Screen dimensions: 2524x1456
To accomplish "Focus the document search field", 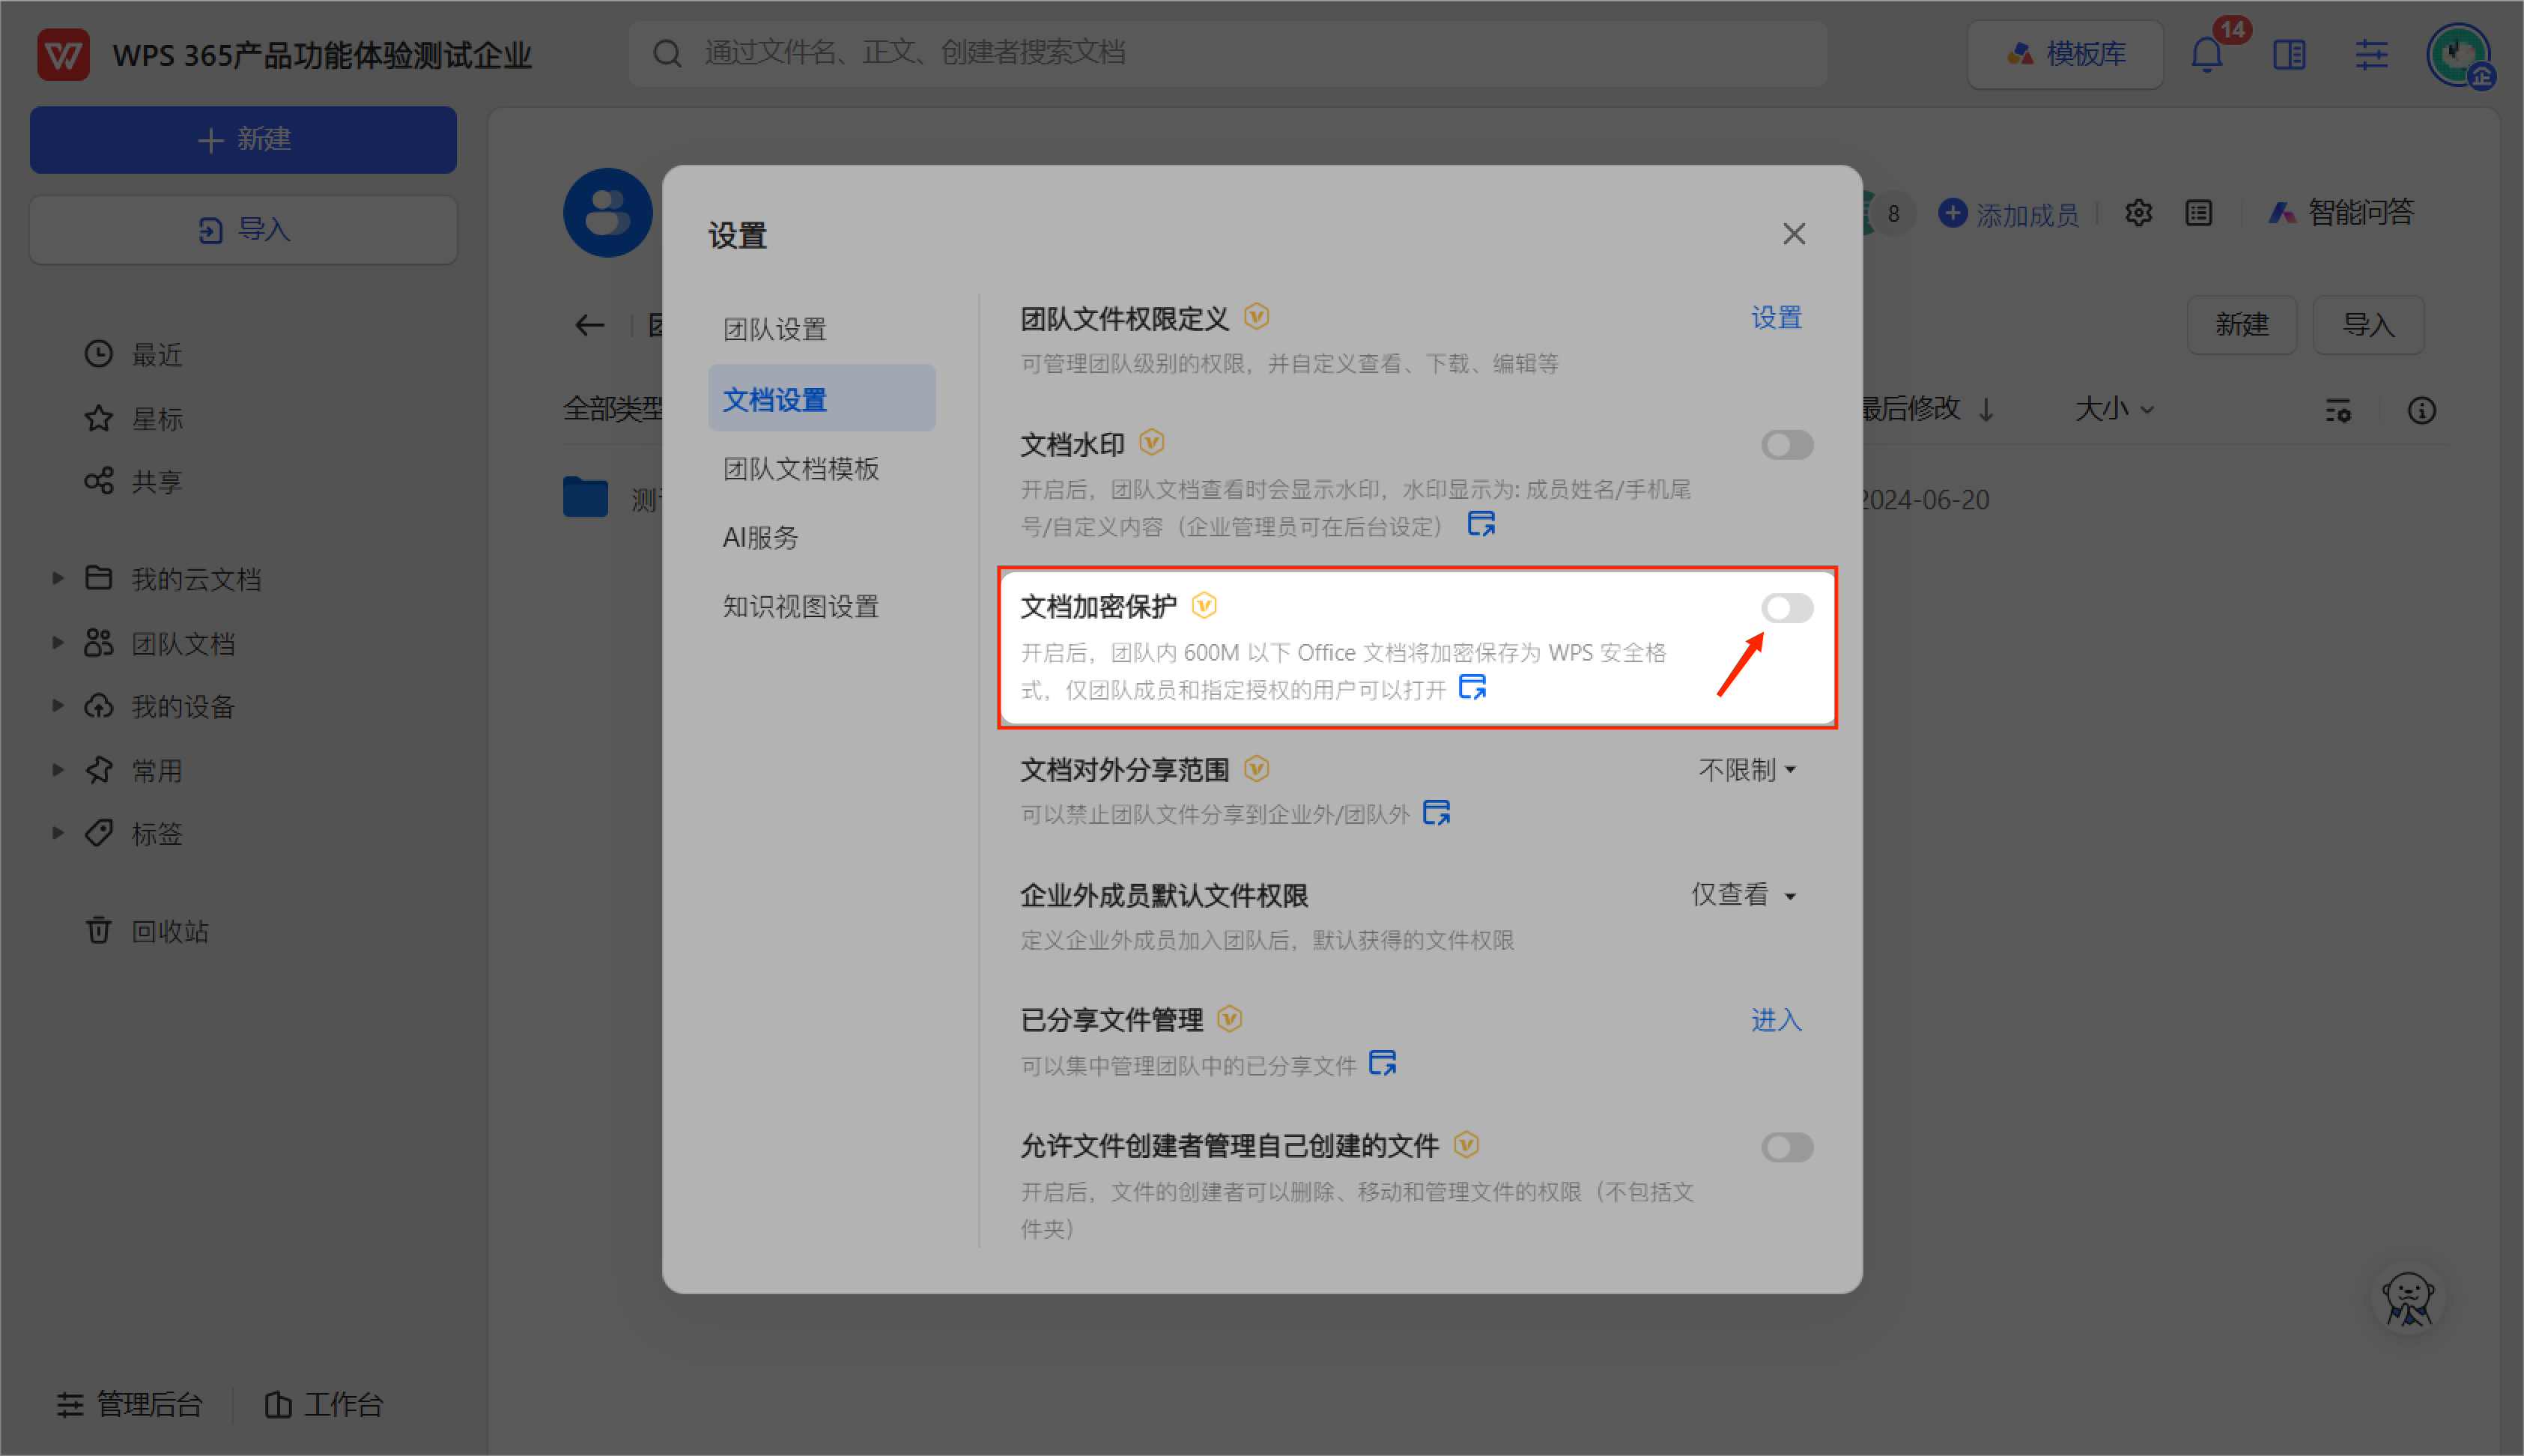I will pos(1228,53).
